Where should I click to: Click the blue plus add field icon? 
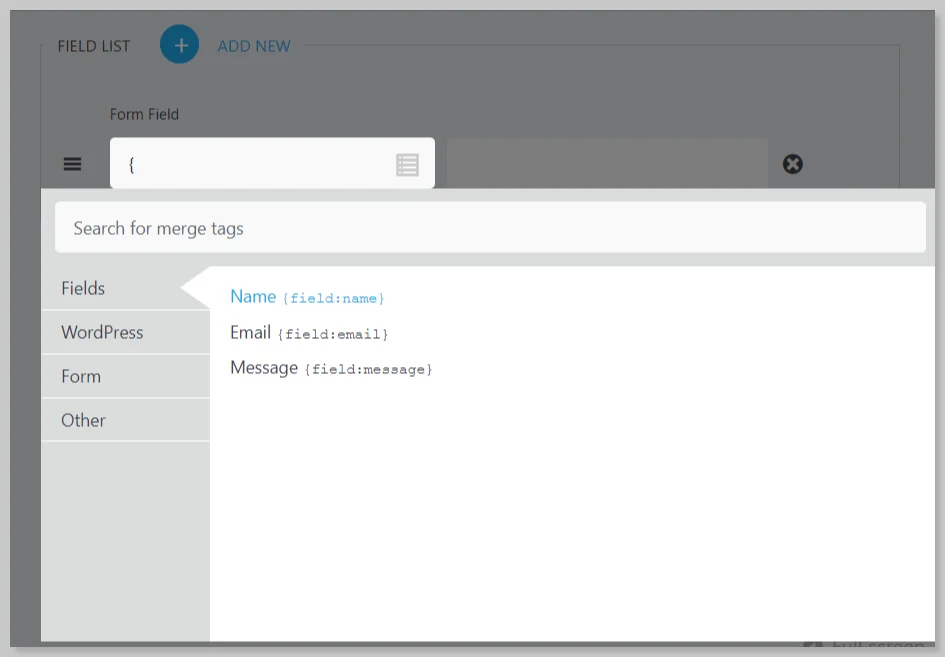click(x=180, y=45)
